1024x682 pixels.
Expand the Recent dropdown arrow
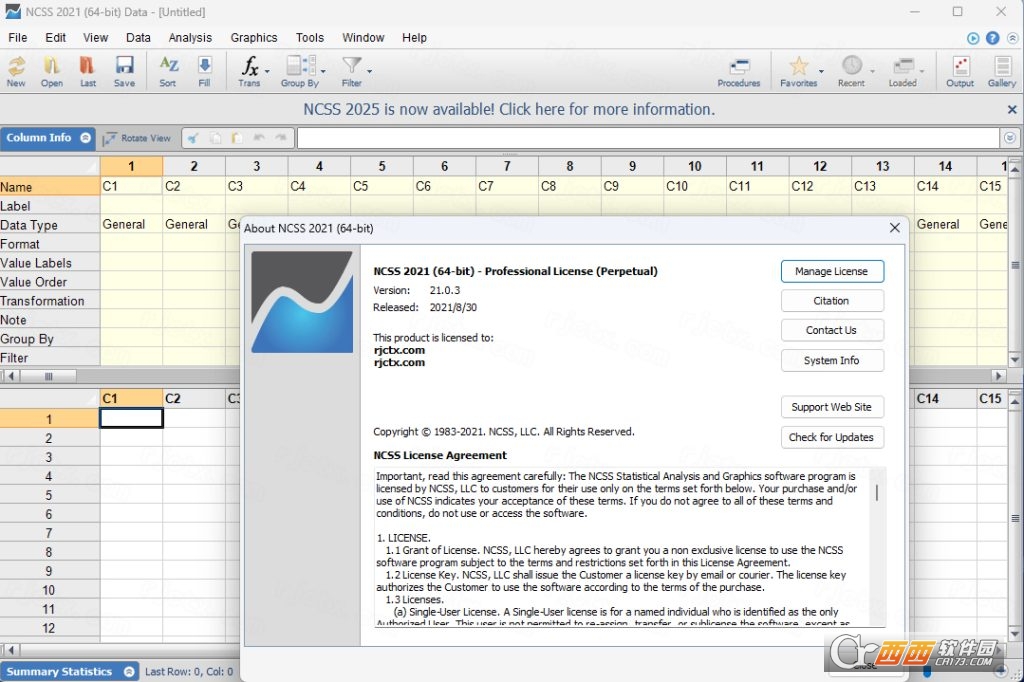pos(872,71)
